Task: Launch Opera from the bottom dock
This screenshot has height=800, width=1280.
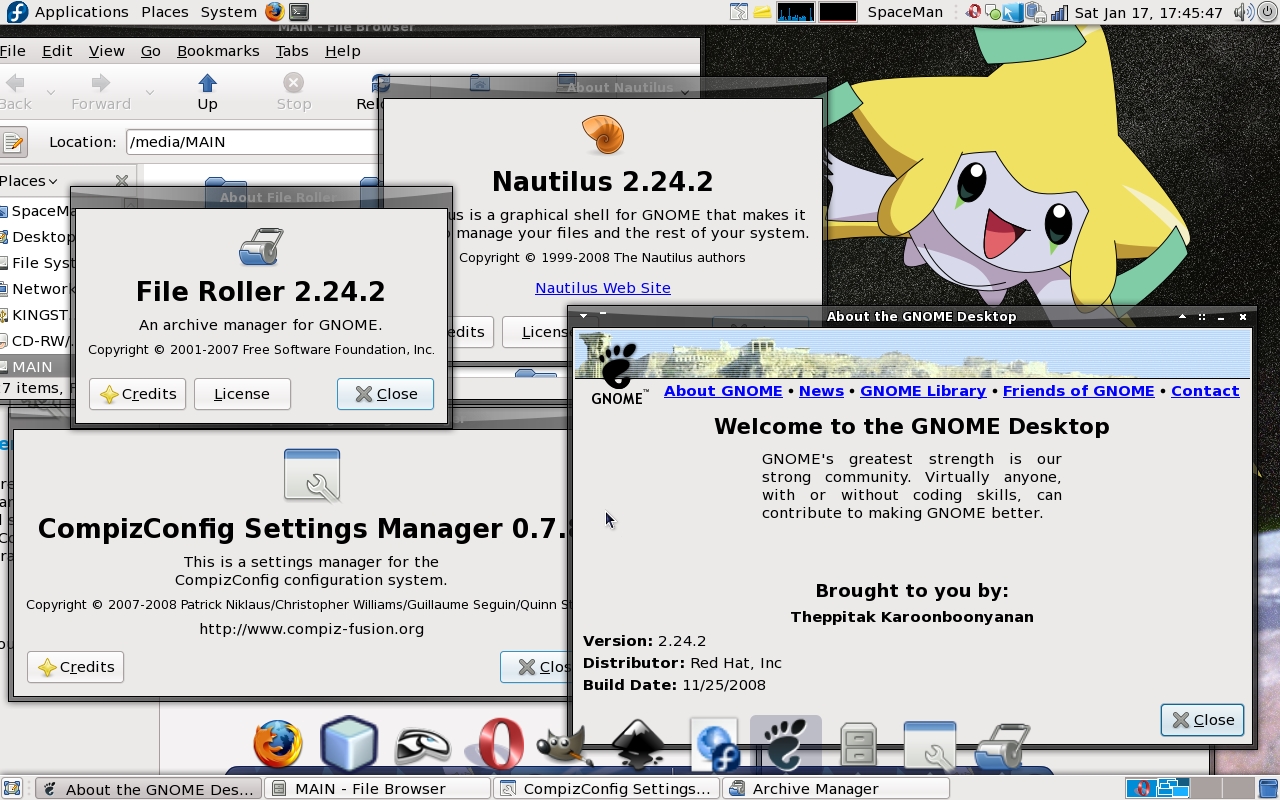Action: (500, 745)
